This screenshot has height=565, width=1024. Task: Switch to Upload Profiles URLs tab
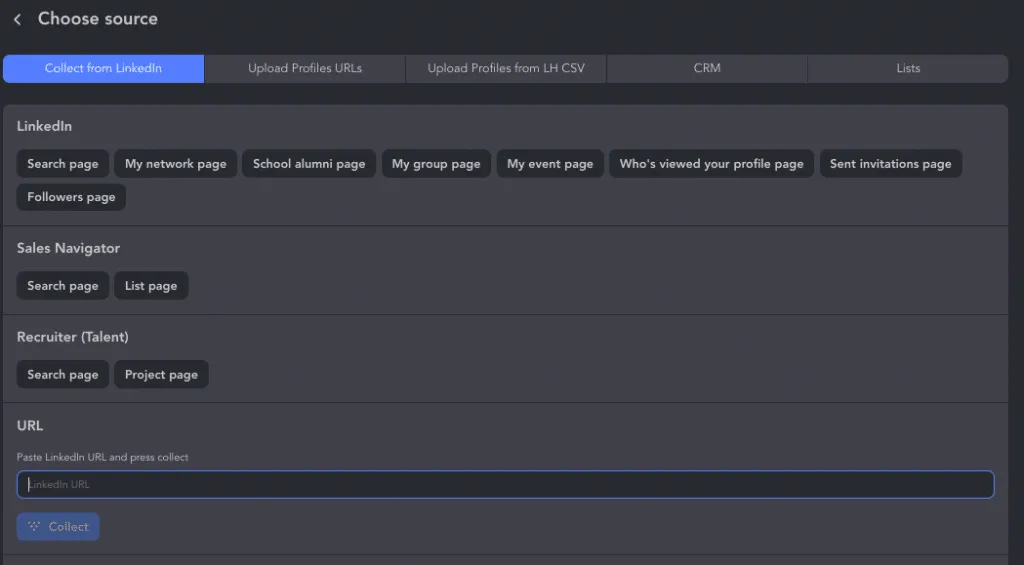305,69
